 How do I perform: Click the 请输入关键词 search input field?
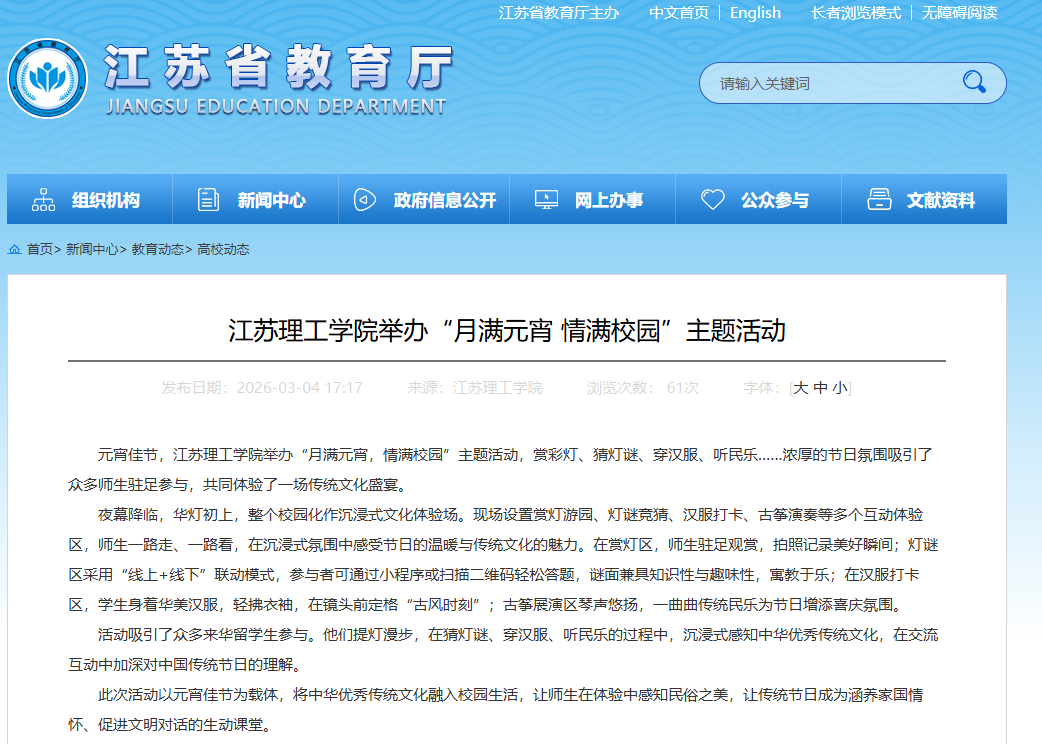coord(830,83)
